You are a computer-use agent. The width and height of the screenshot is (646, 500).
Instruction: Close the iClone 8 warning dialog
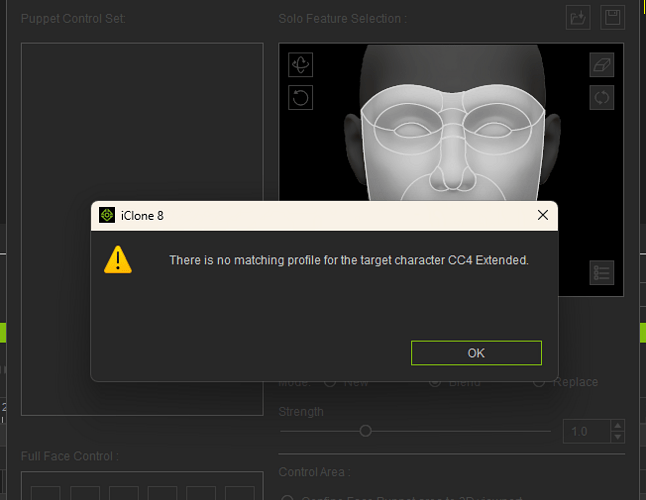click(543, 215)
